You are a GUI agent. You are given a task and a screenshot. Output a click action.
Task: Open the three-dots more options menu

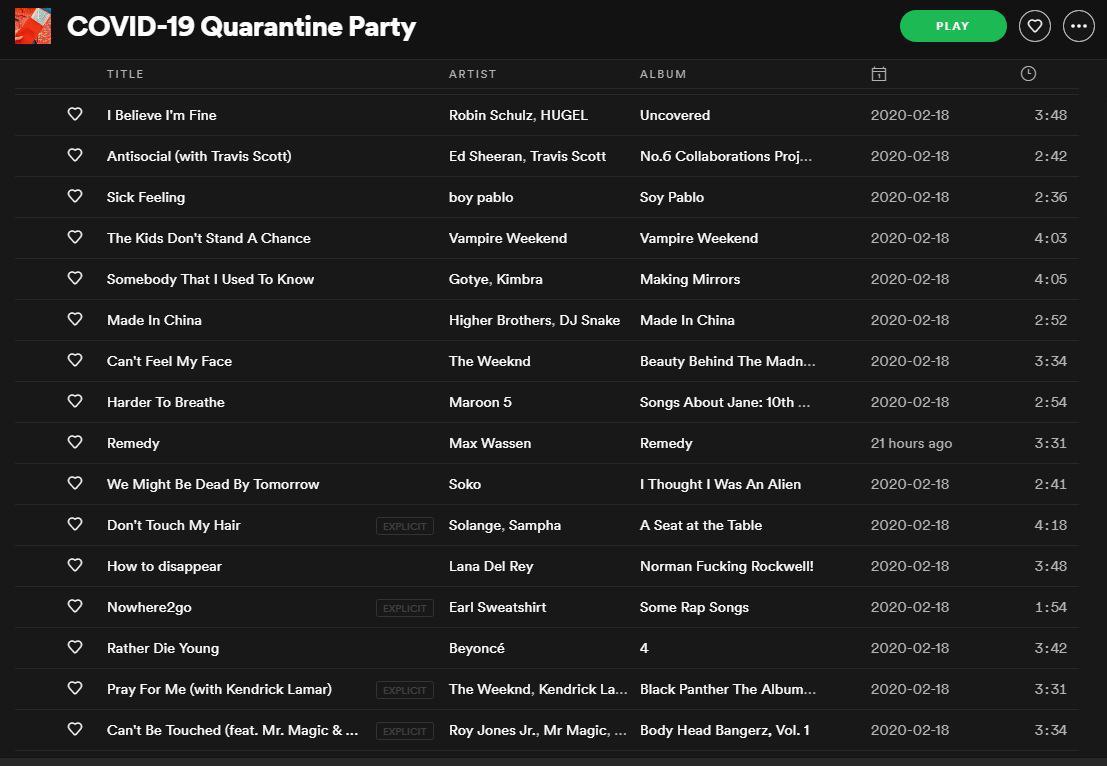tap(1079, 26)
